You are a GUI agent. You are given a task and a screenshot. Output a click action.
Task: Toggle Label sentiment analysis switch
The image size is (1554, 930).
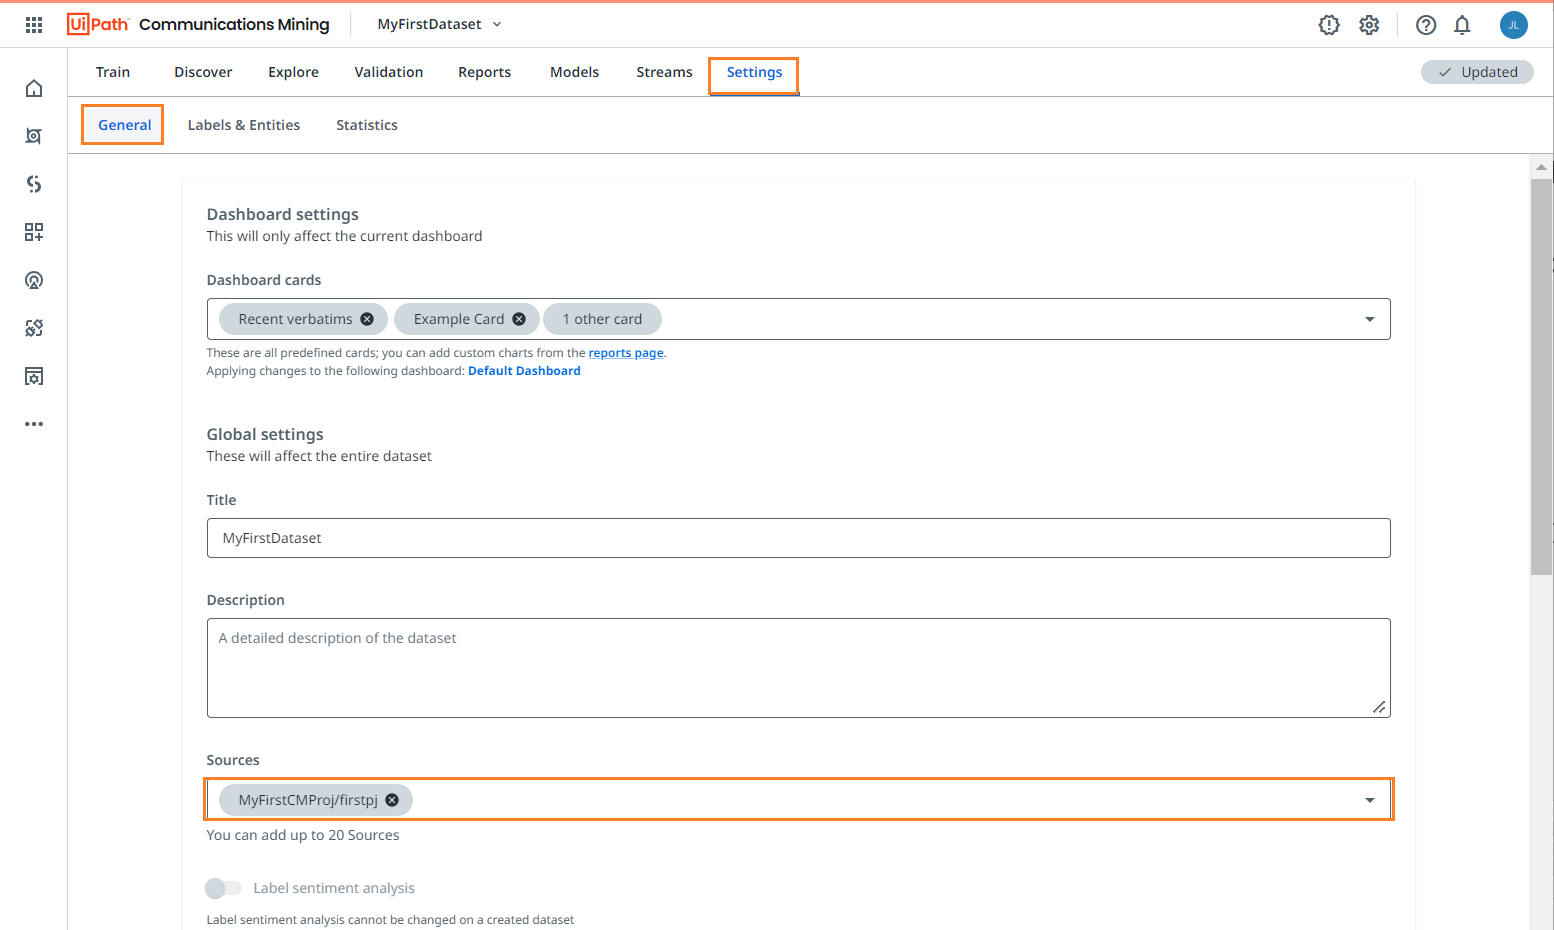223,888
